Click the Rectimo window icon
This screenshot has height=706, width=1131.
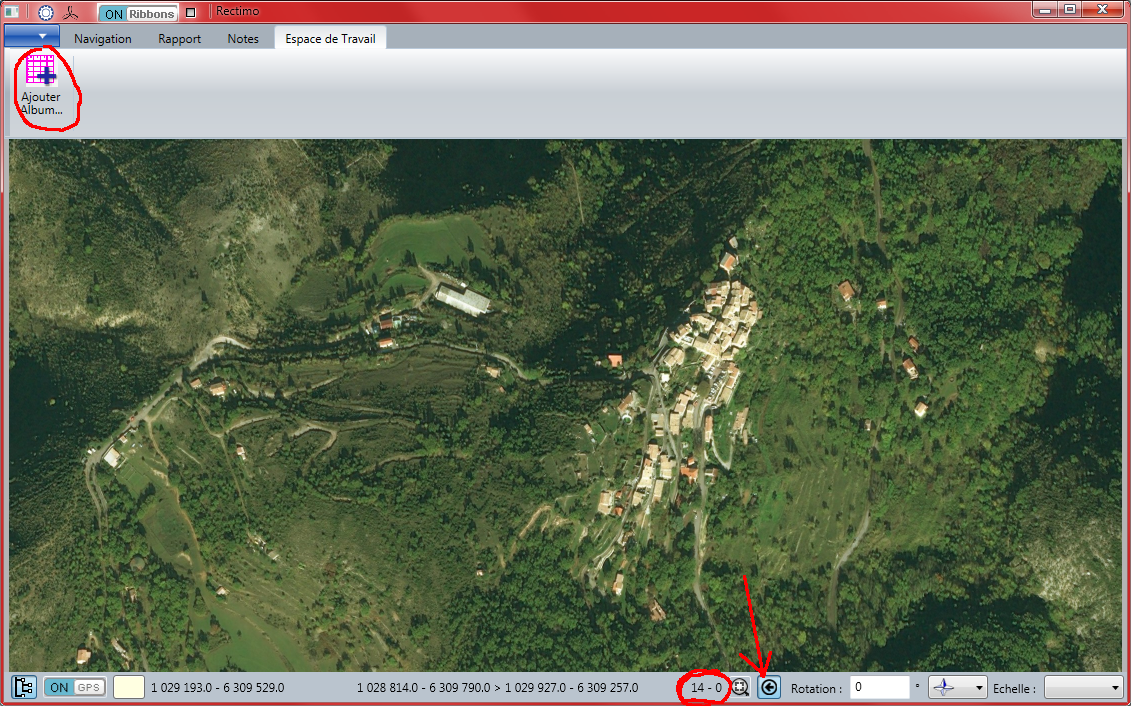tap(11, 12)
